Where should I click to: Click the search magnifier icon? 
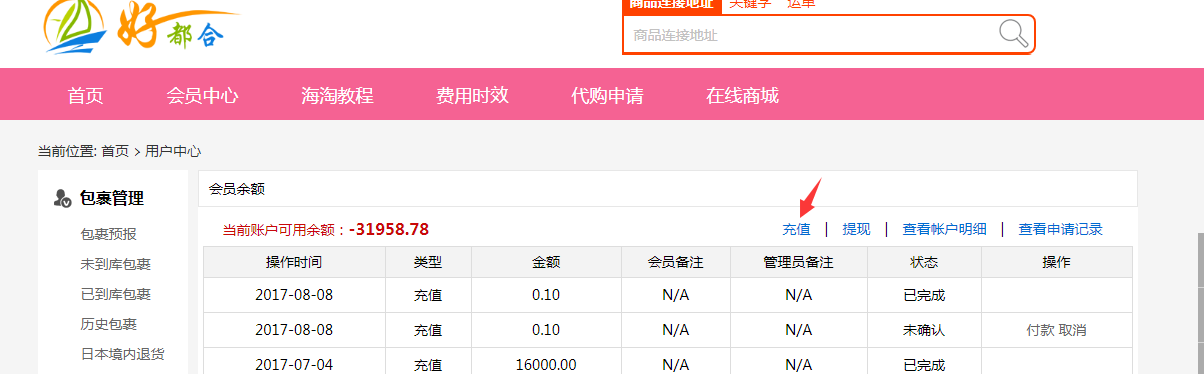pos(1013,34)
